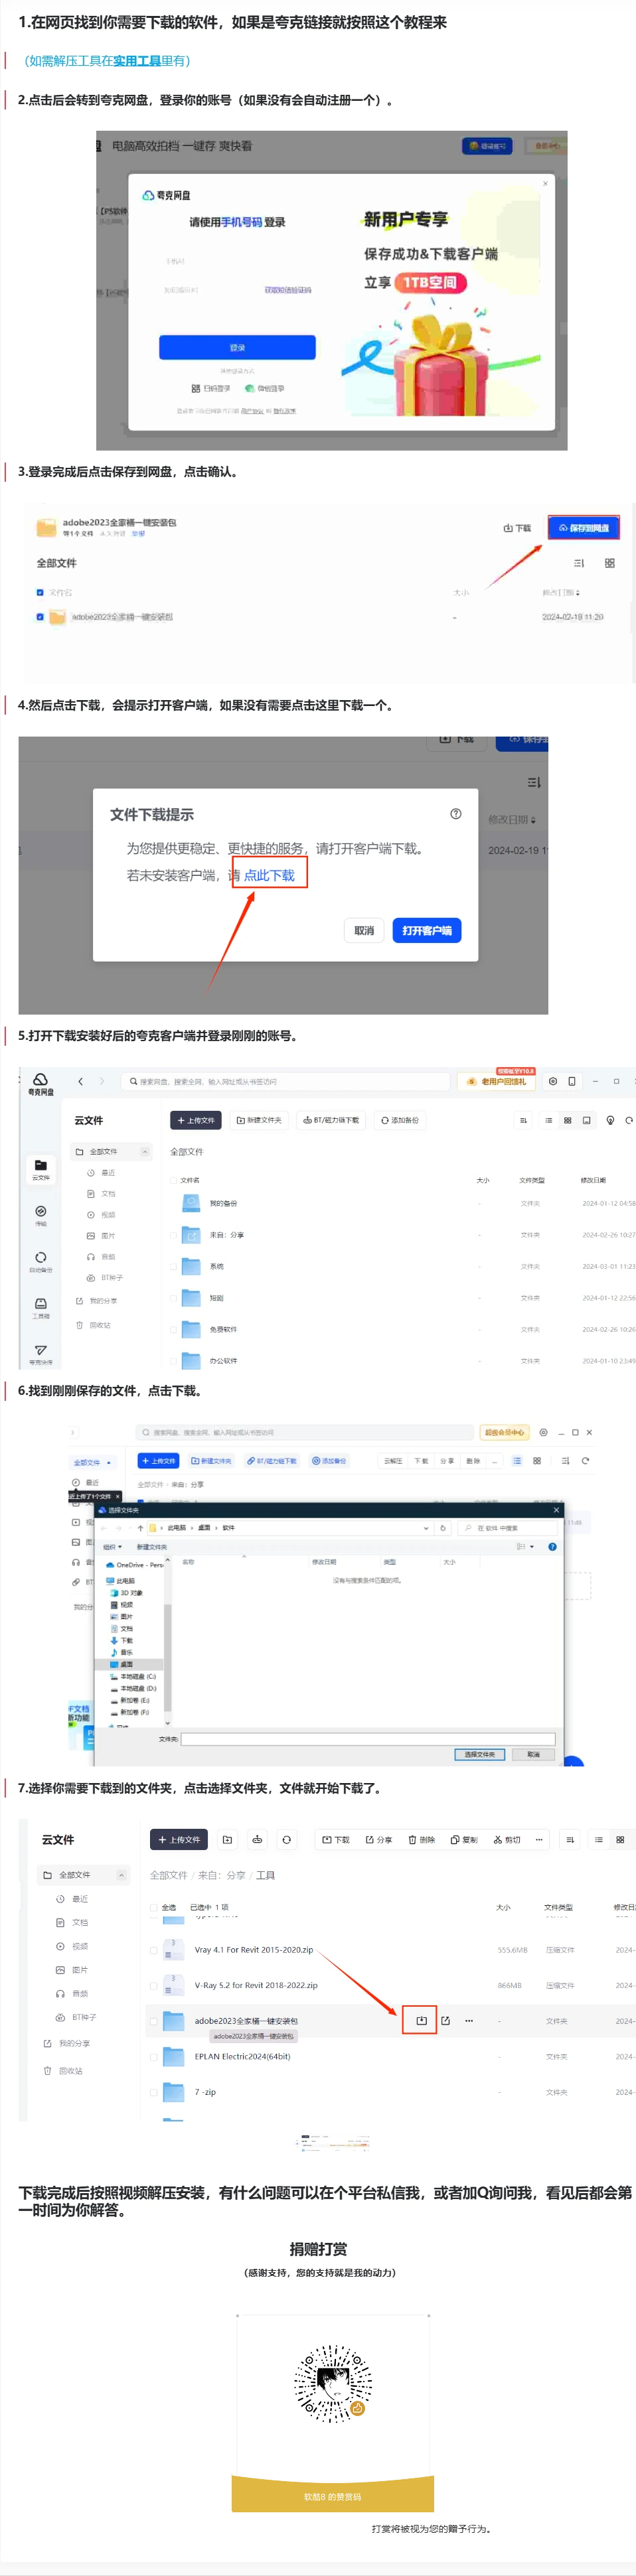The height and width of the screenshot is (2576, 636).
Task: Click BT/磁力链下载 toolbar button in step 5
Action: 331,1120
